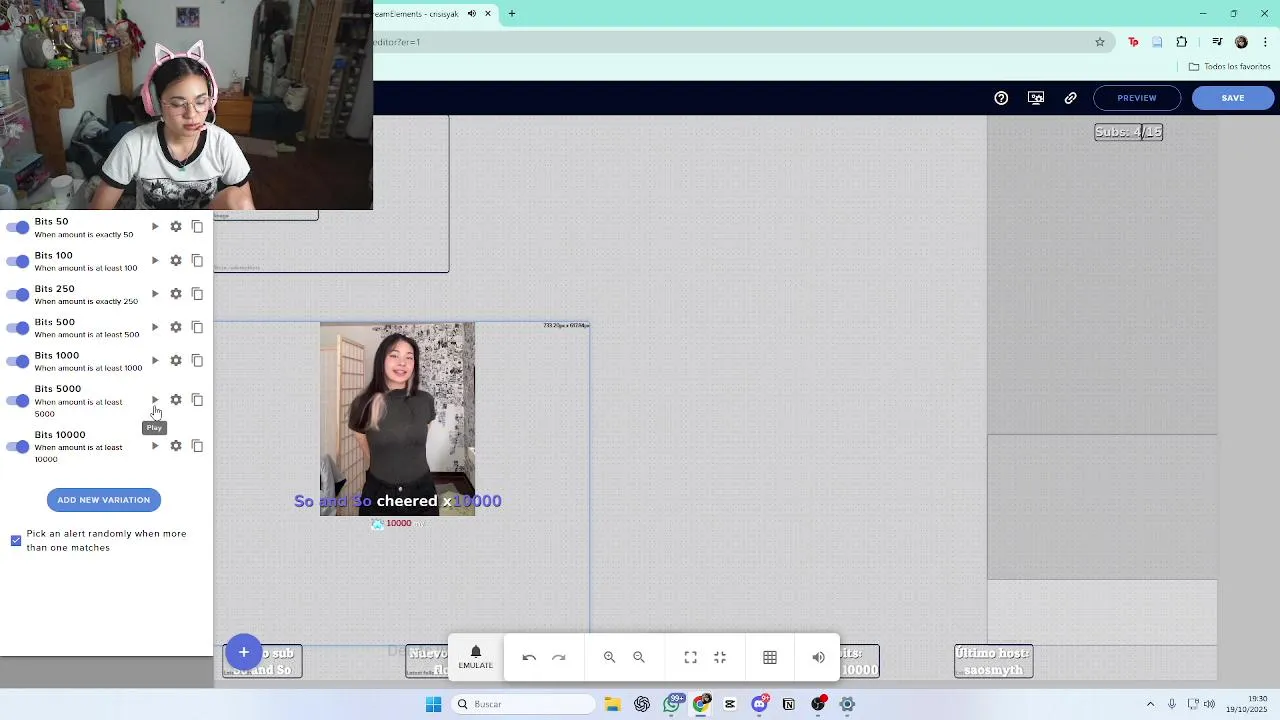Open the help question mark icon
Screen dimensions: 1280x720
pyautogui.click(x=1001, y=98)
